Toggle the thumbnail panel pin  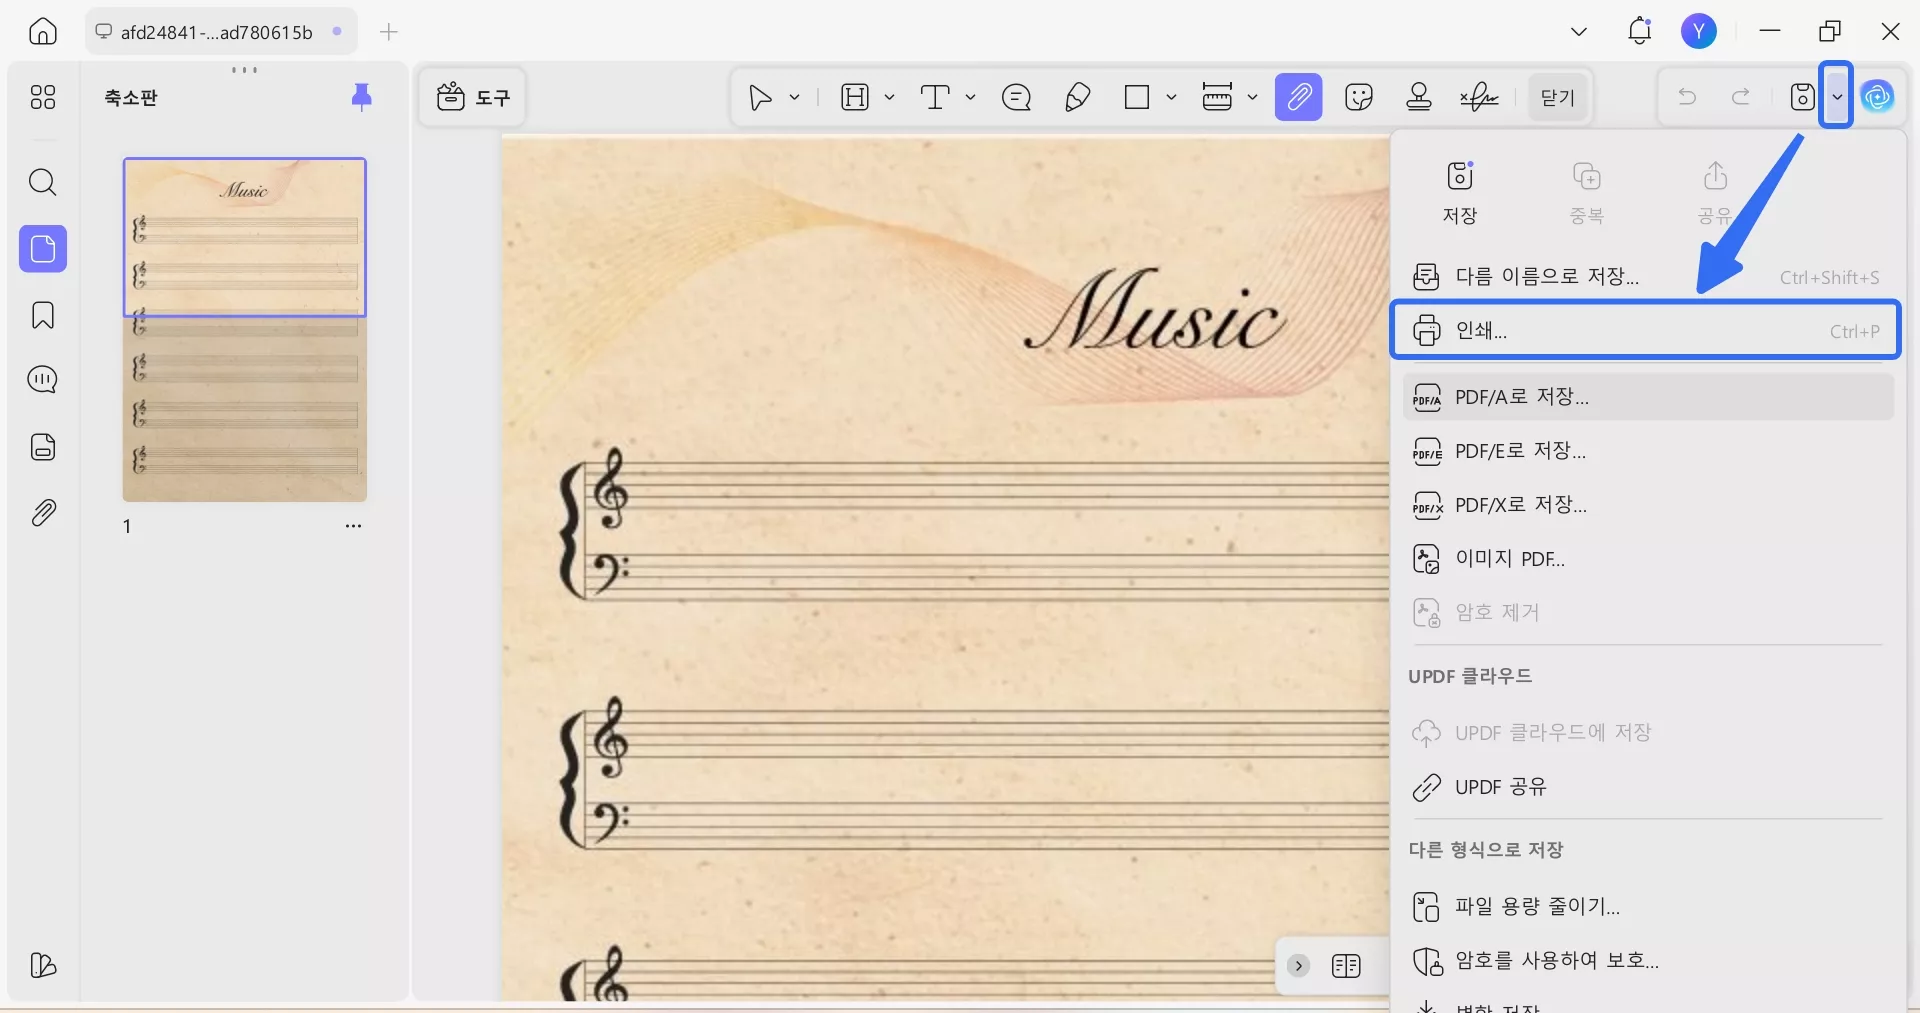[x=361, y=96]
